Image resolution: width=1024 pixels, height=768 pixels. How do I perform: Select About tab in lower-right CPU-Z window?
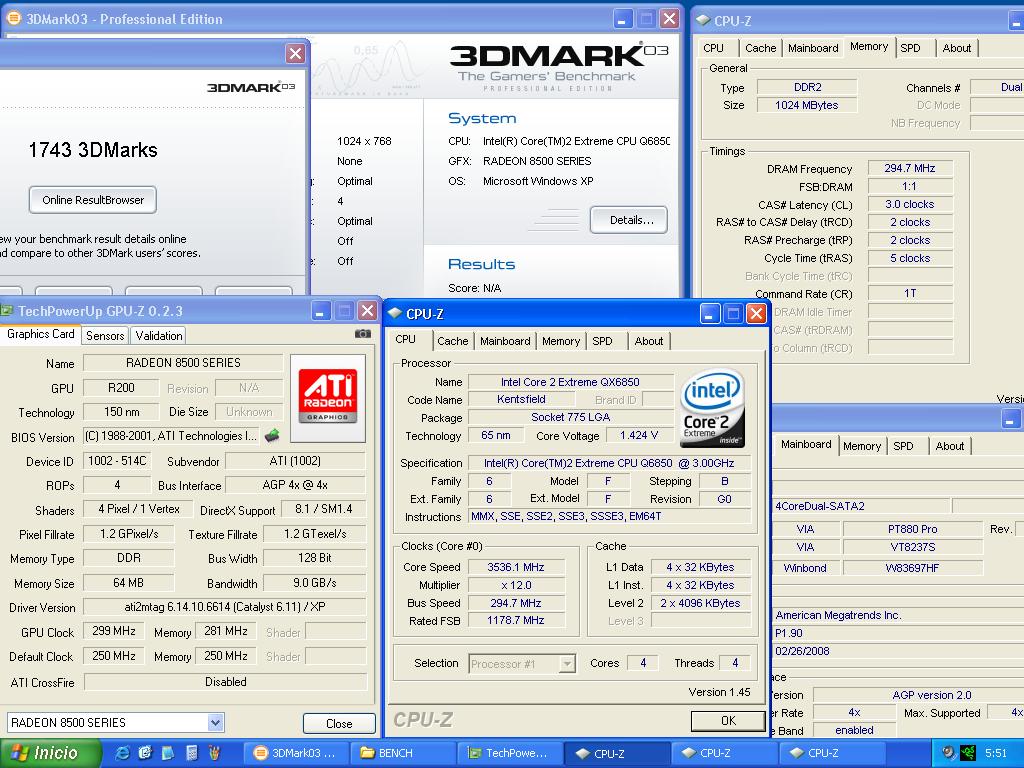950,446
